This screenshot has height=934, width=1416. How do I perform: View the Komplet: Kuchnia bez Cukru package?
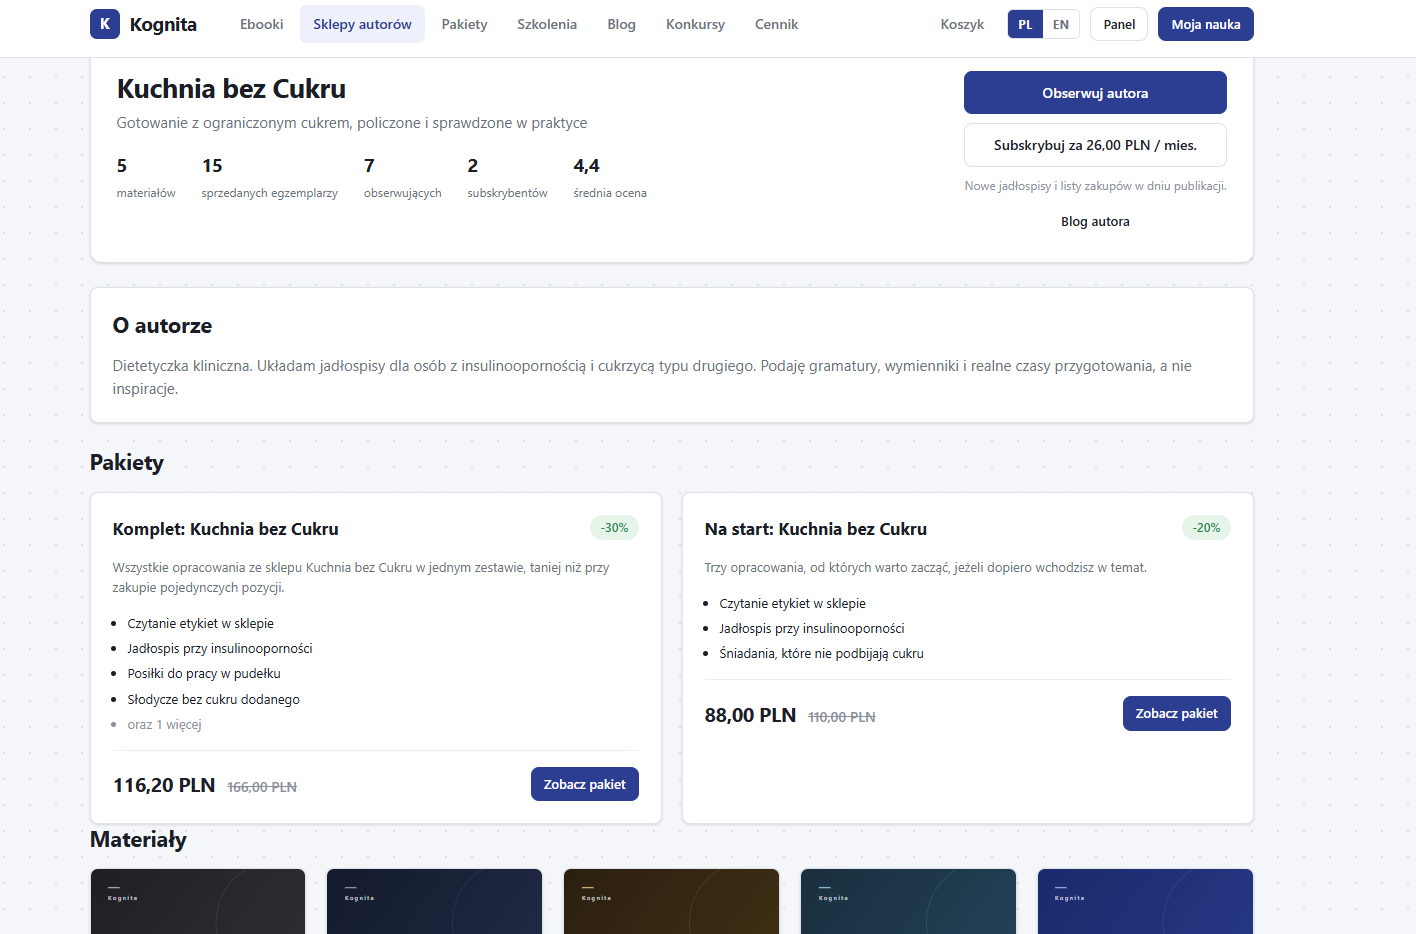[585, 785]
